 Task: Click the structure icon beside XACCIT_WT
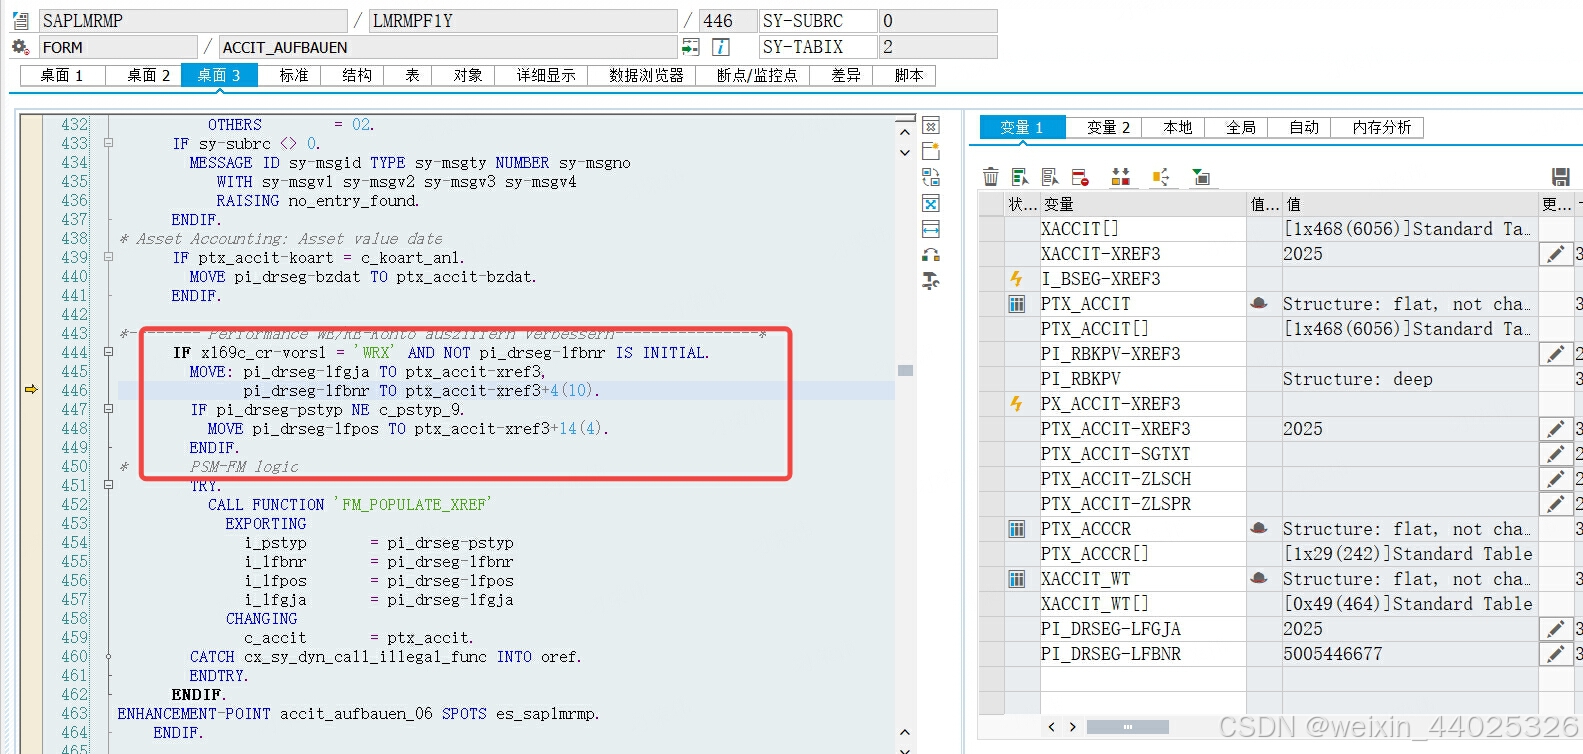(x=1017, y=579)
